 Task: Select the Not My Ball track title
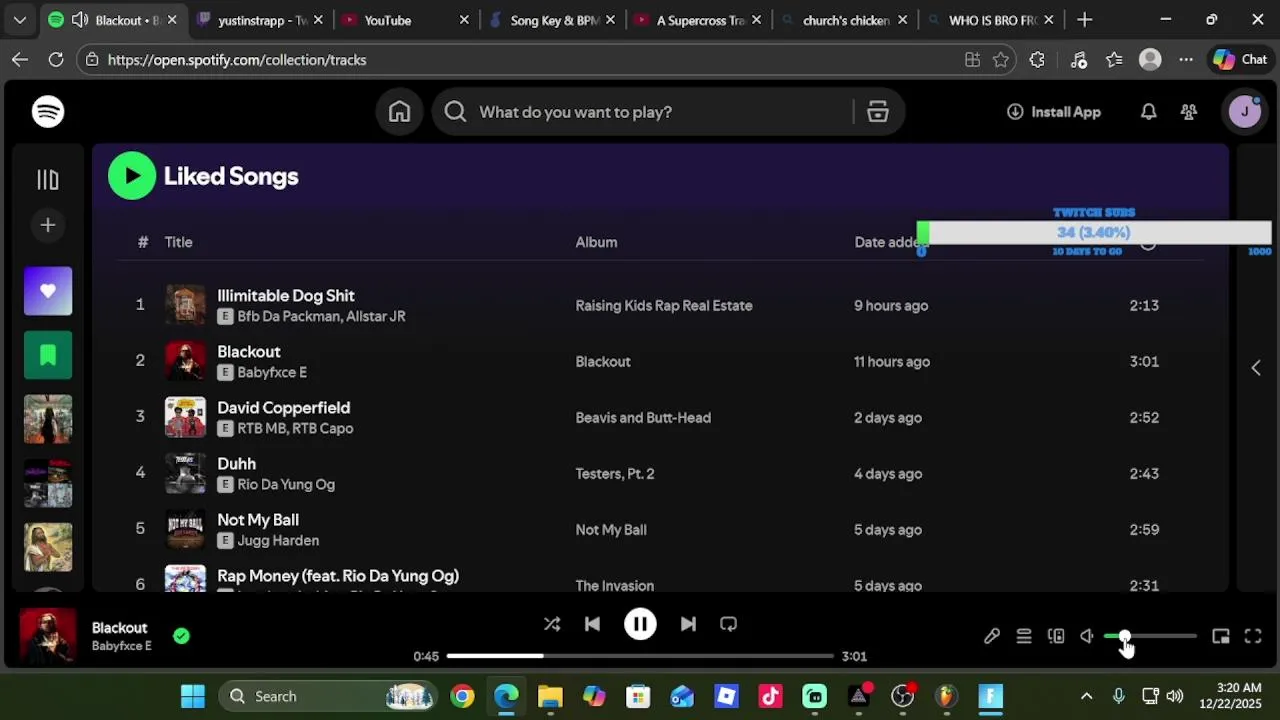(x=258, y=520)
